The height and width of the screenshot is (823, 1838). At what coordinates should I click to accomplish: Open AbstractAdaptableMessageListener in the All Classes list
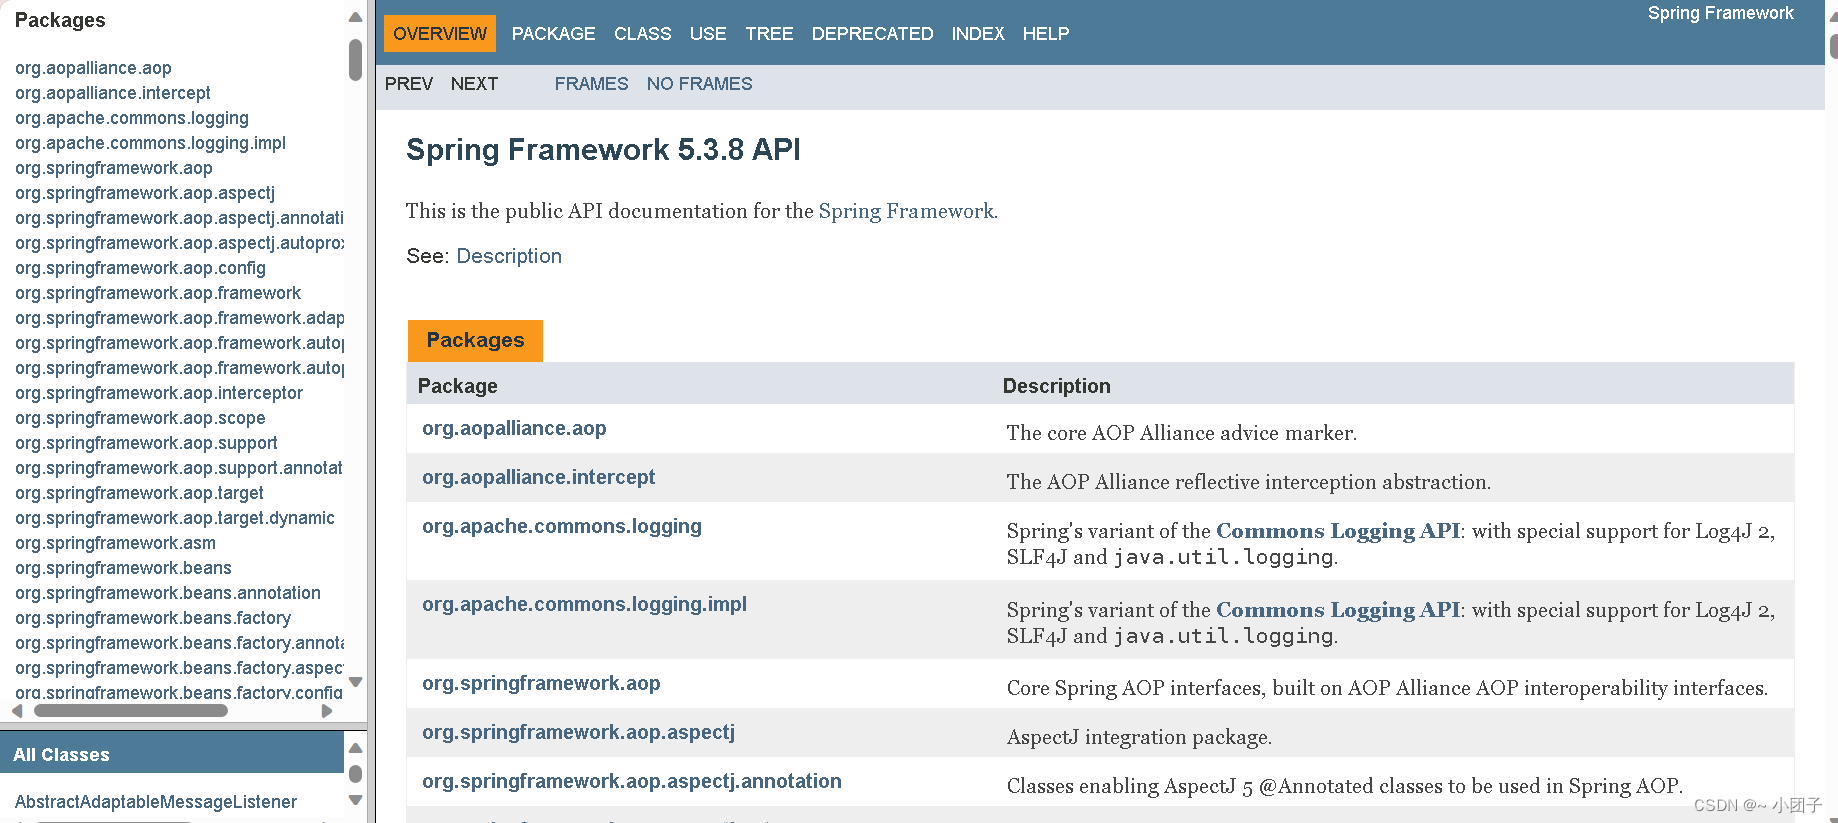[156, 802]
